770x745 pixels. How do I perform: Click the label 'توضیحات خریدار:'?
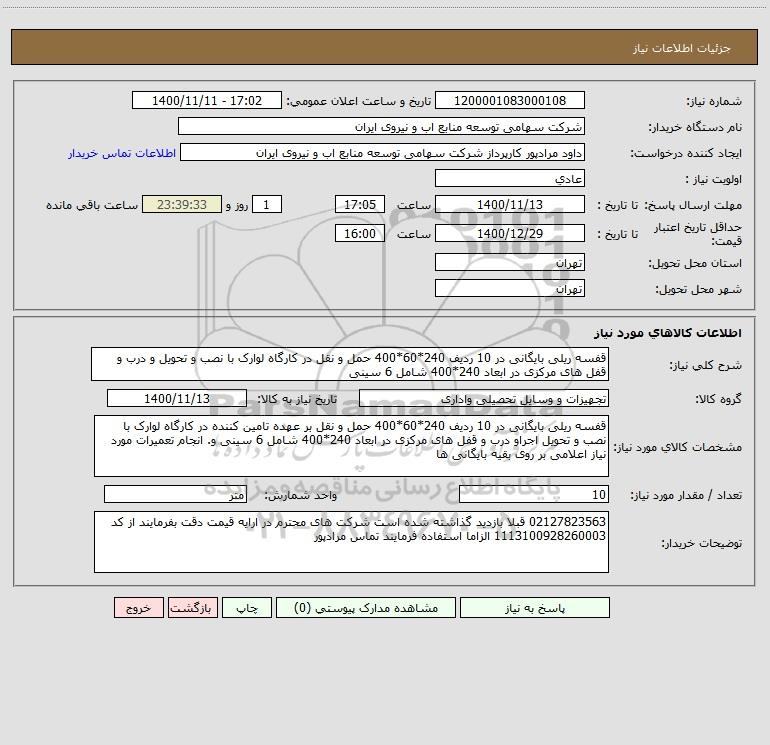pos(701,544)
